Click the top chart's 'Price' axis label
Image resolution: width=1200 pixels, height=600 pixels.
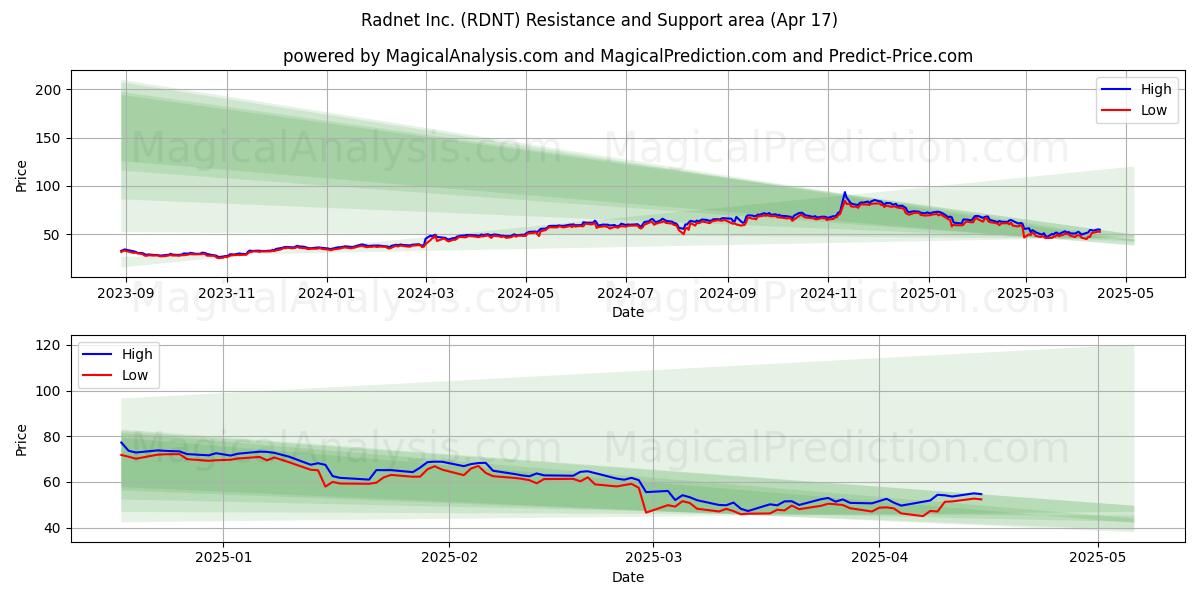point(22,174)
